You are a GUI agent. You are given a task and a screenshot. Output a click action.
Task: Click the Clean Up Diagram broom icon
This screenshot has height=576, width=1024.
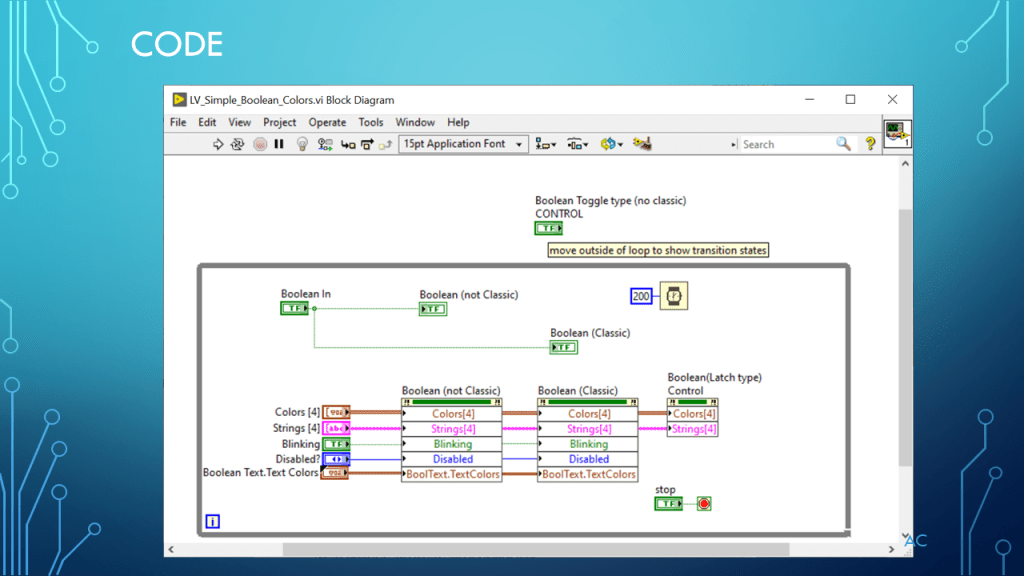click(642, 144)
